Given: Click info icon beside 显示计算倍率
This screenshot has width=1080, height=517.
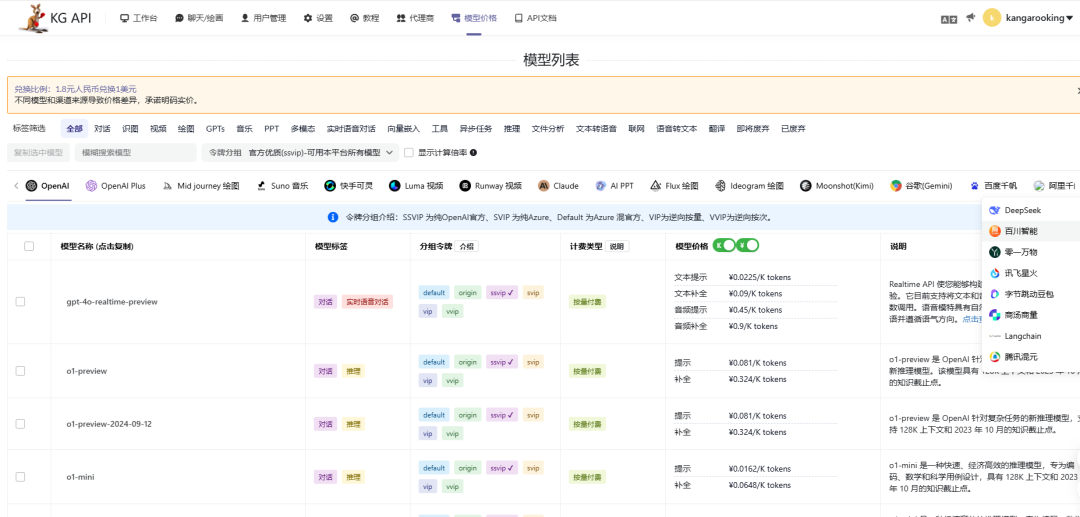Looking at the screenshot, I should tap(473, 153).
